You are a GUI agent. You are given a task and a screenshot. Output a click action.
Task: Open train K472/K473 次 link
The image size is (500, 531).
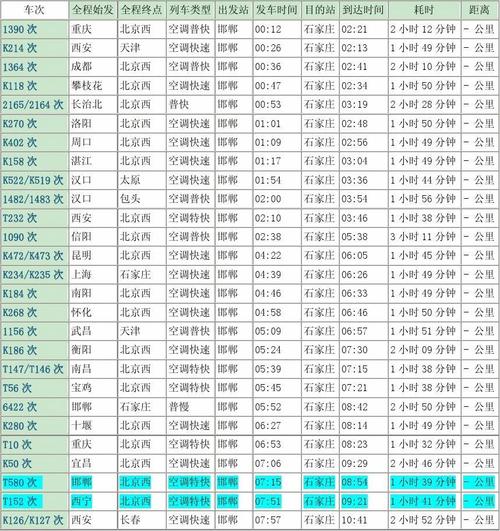(33, 256)
